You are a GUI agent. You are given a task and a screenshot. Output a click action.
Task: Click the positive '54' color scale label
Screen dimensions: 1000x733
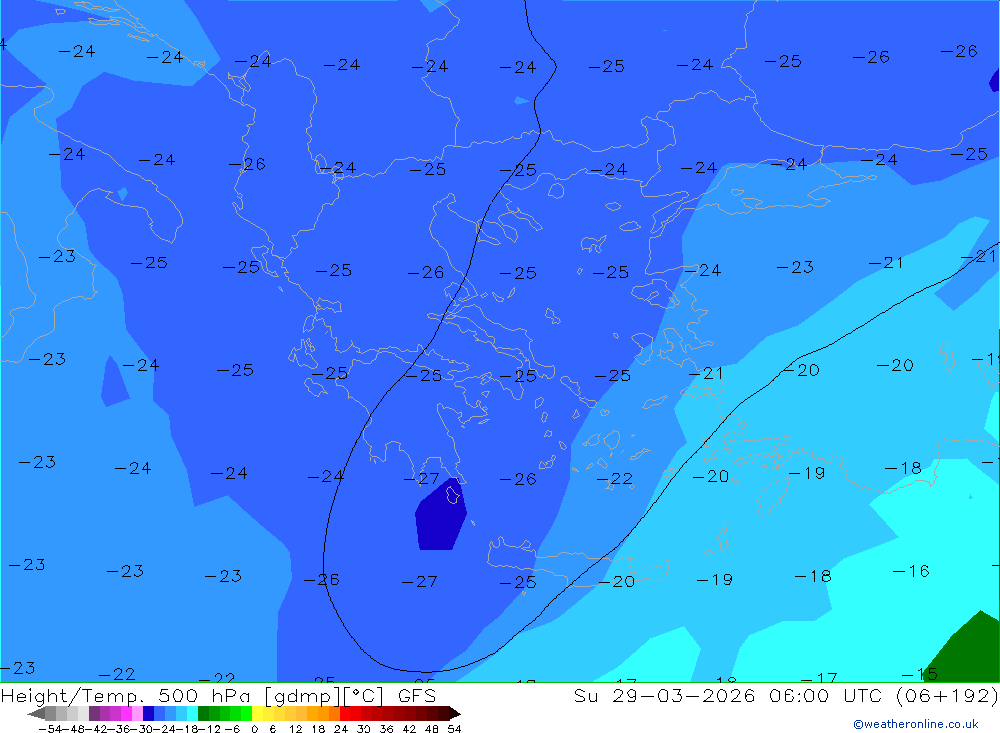[x=455, y=729]
